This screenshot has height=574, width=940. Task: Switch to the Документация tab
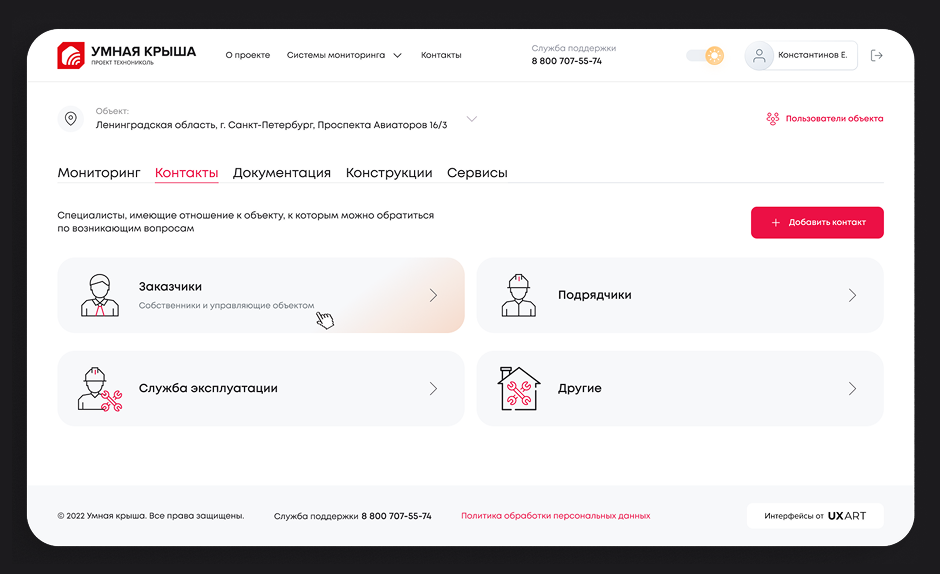click(281, 173)
